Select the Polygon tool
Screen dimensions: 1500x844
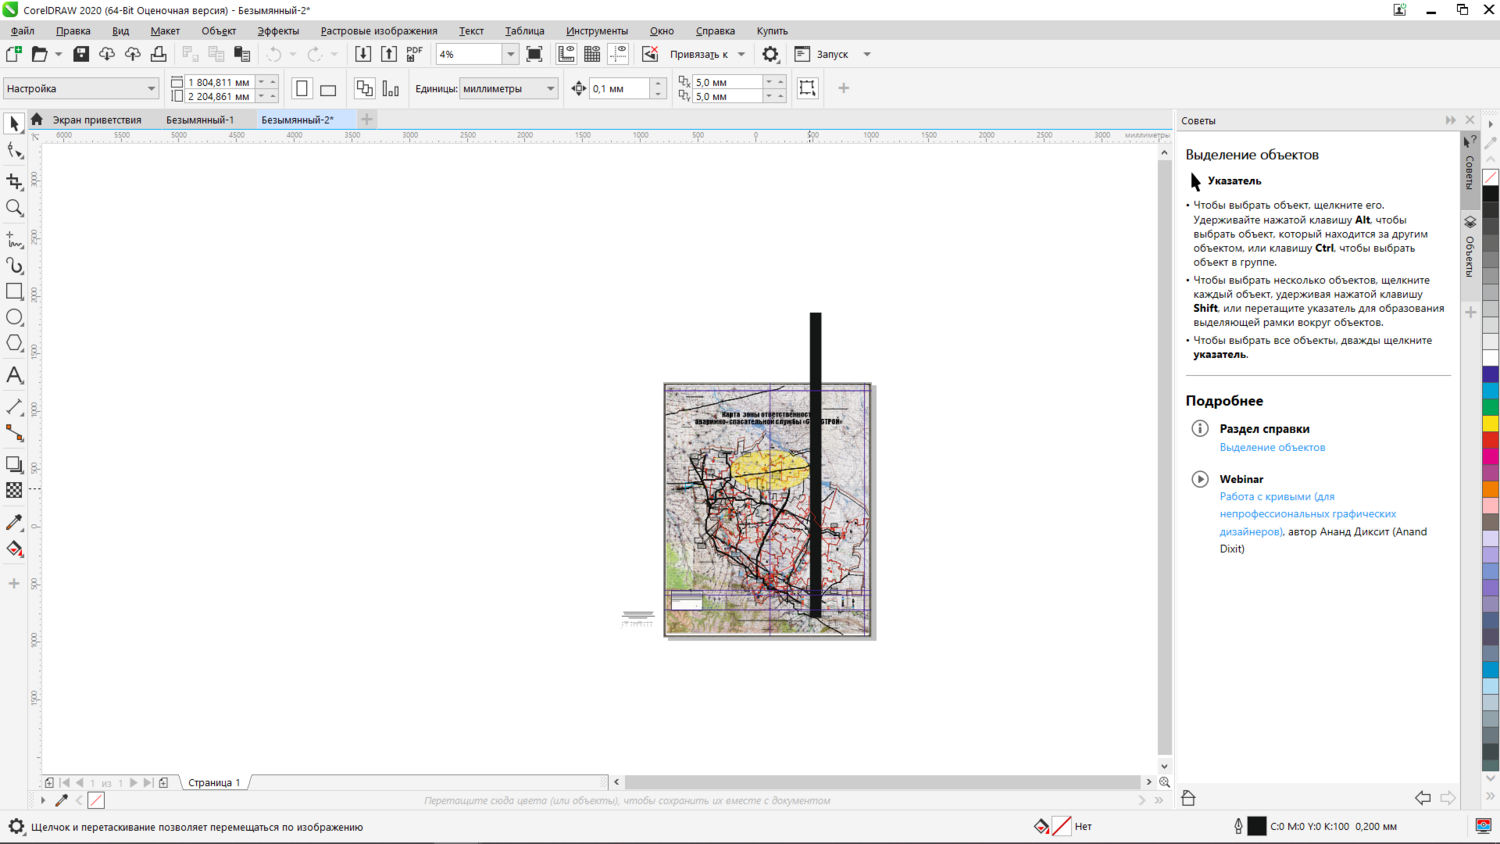(x=14, y=343)
